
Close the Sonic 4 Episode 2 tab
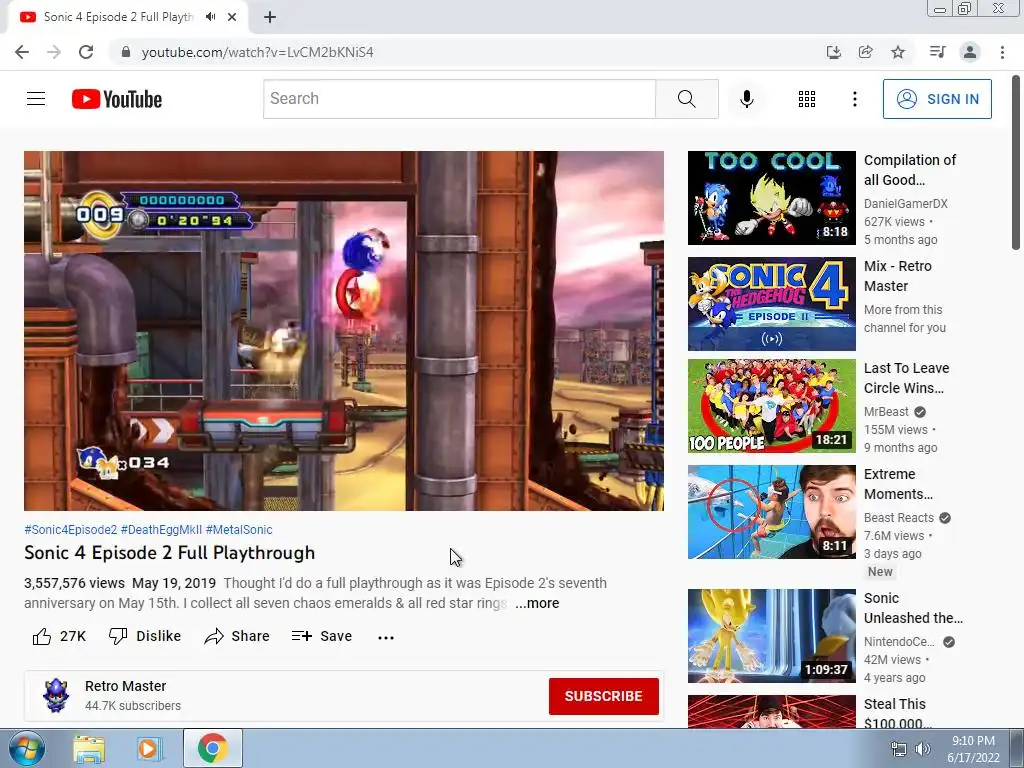(x=232, y=17)
